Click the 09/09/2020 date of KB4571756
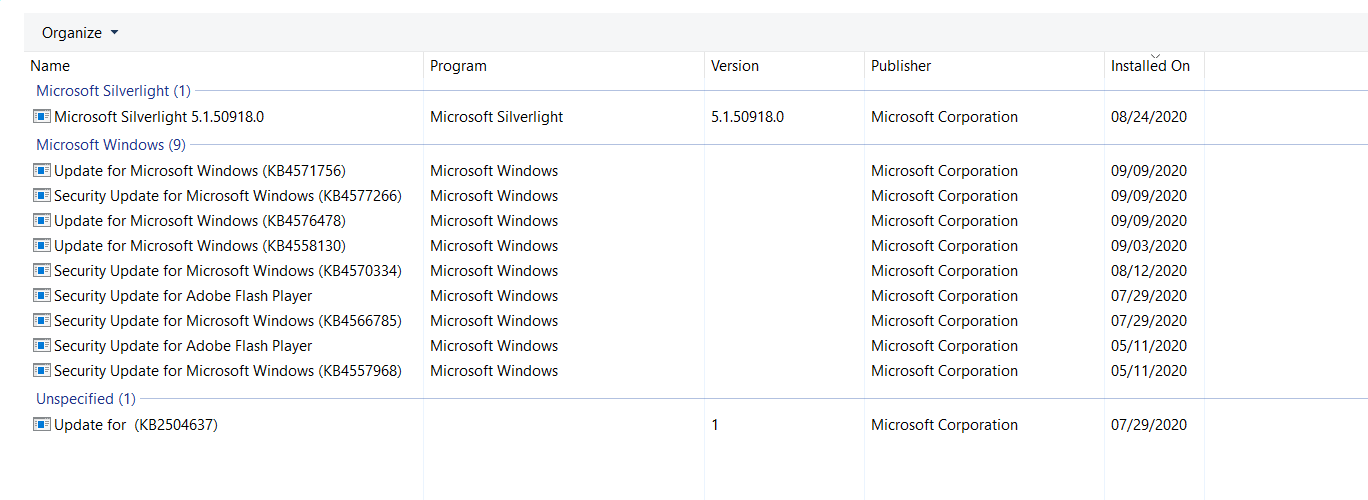This screenshot has width=1368, height=500. tap(1149, 171)
